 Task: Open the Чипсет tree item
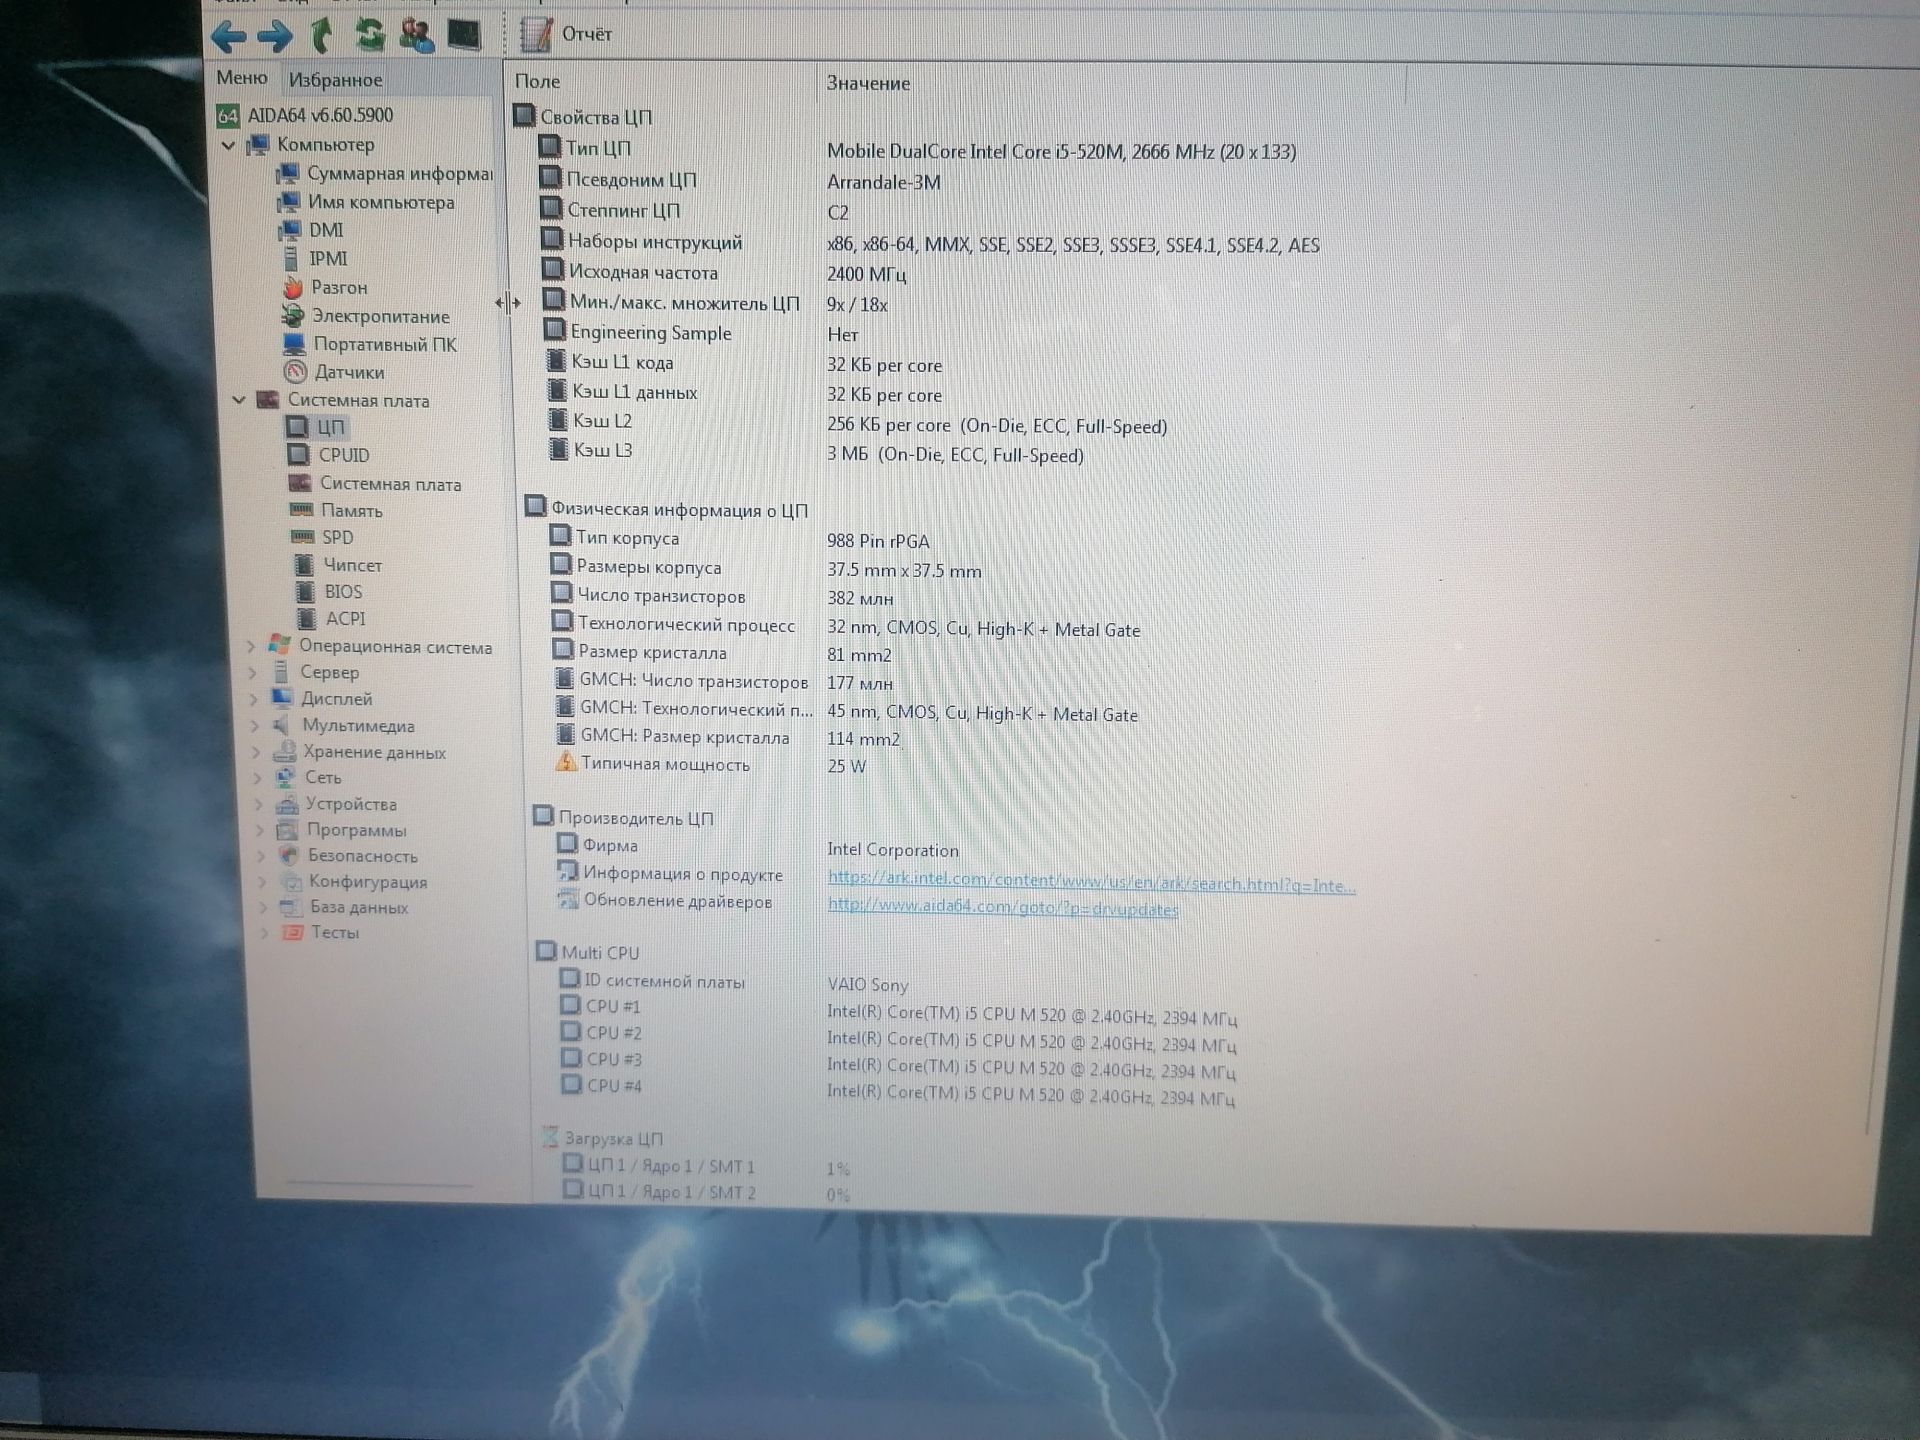click(x=338, y=565)
